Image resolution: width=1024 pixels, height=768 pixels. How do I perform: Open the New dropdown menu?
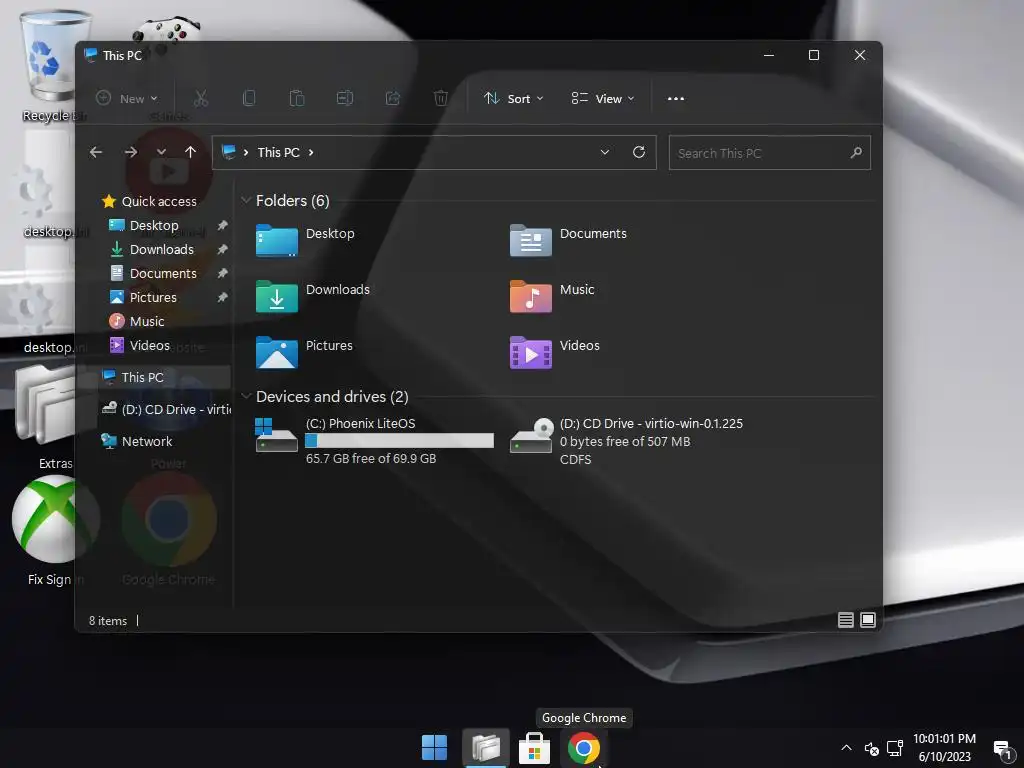(x=127, y=99)
